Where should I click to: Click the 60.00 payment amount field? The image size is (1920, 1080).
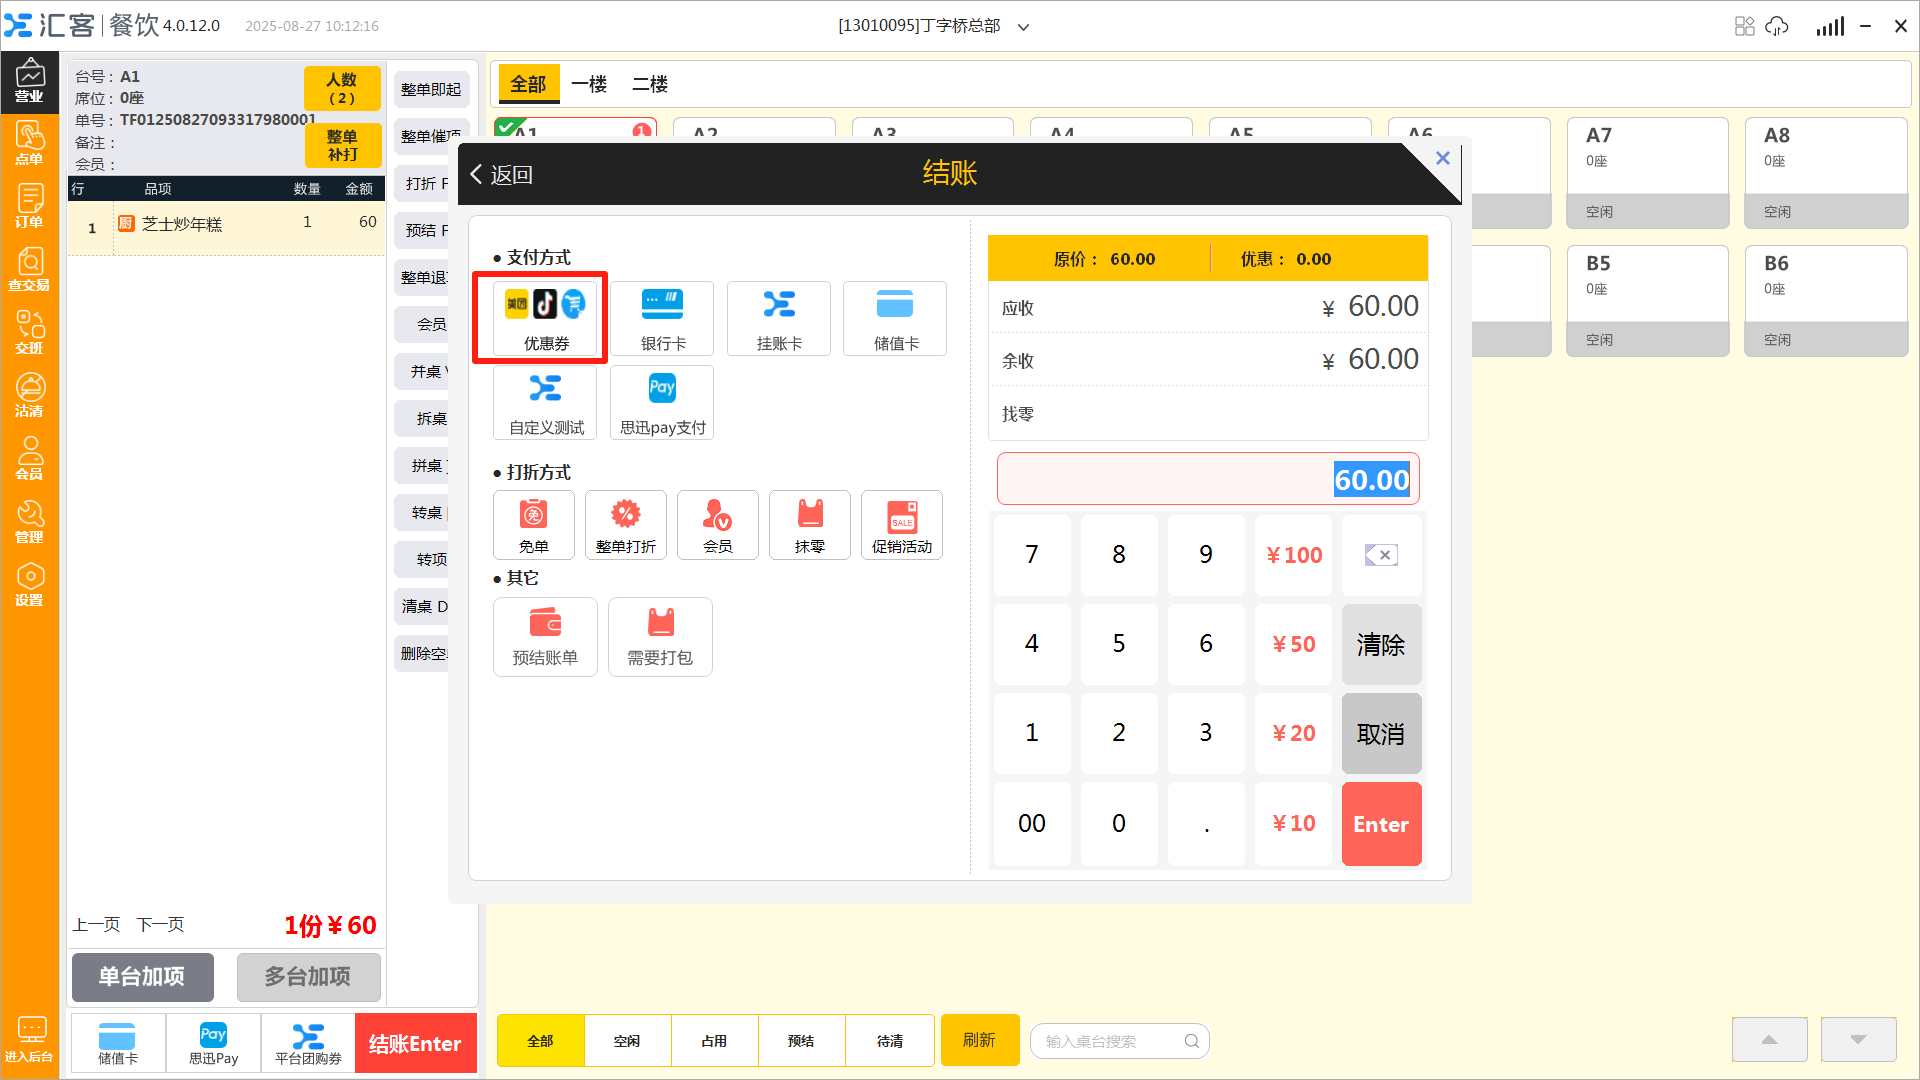[1207, 480]
